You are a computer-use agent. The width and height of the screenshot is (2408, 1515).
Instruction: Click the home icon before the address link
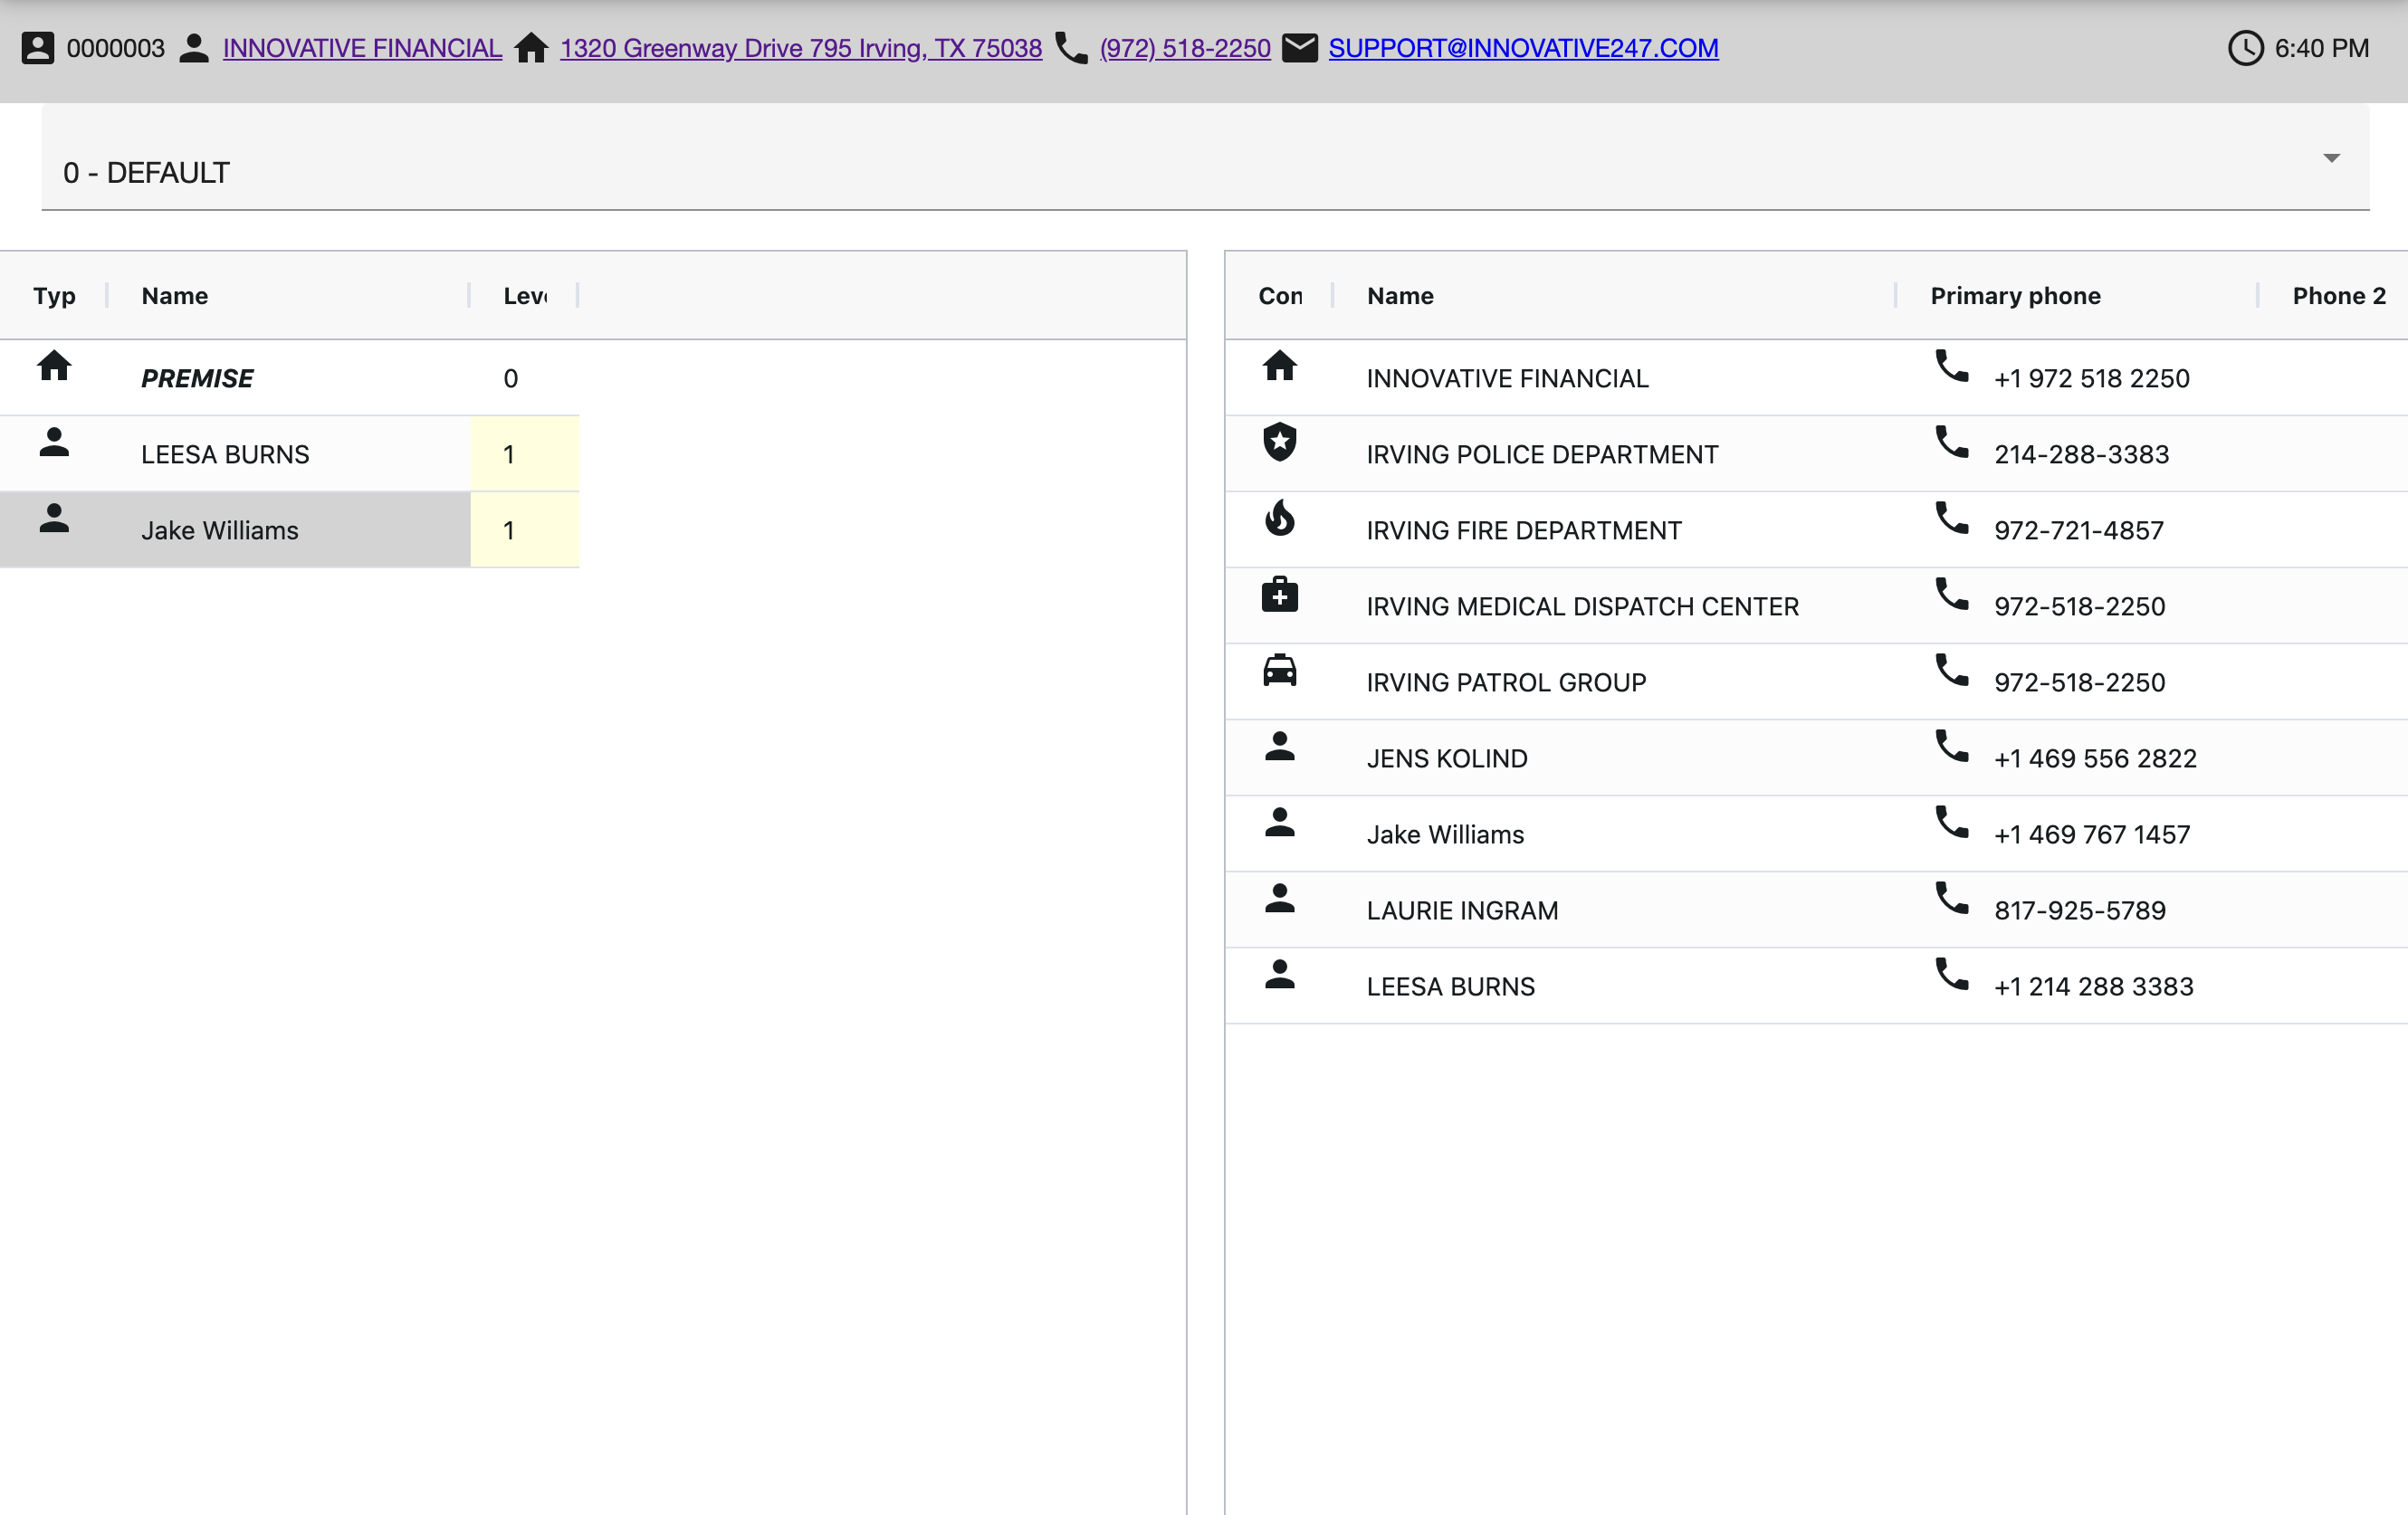click(x=531, y=48)
